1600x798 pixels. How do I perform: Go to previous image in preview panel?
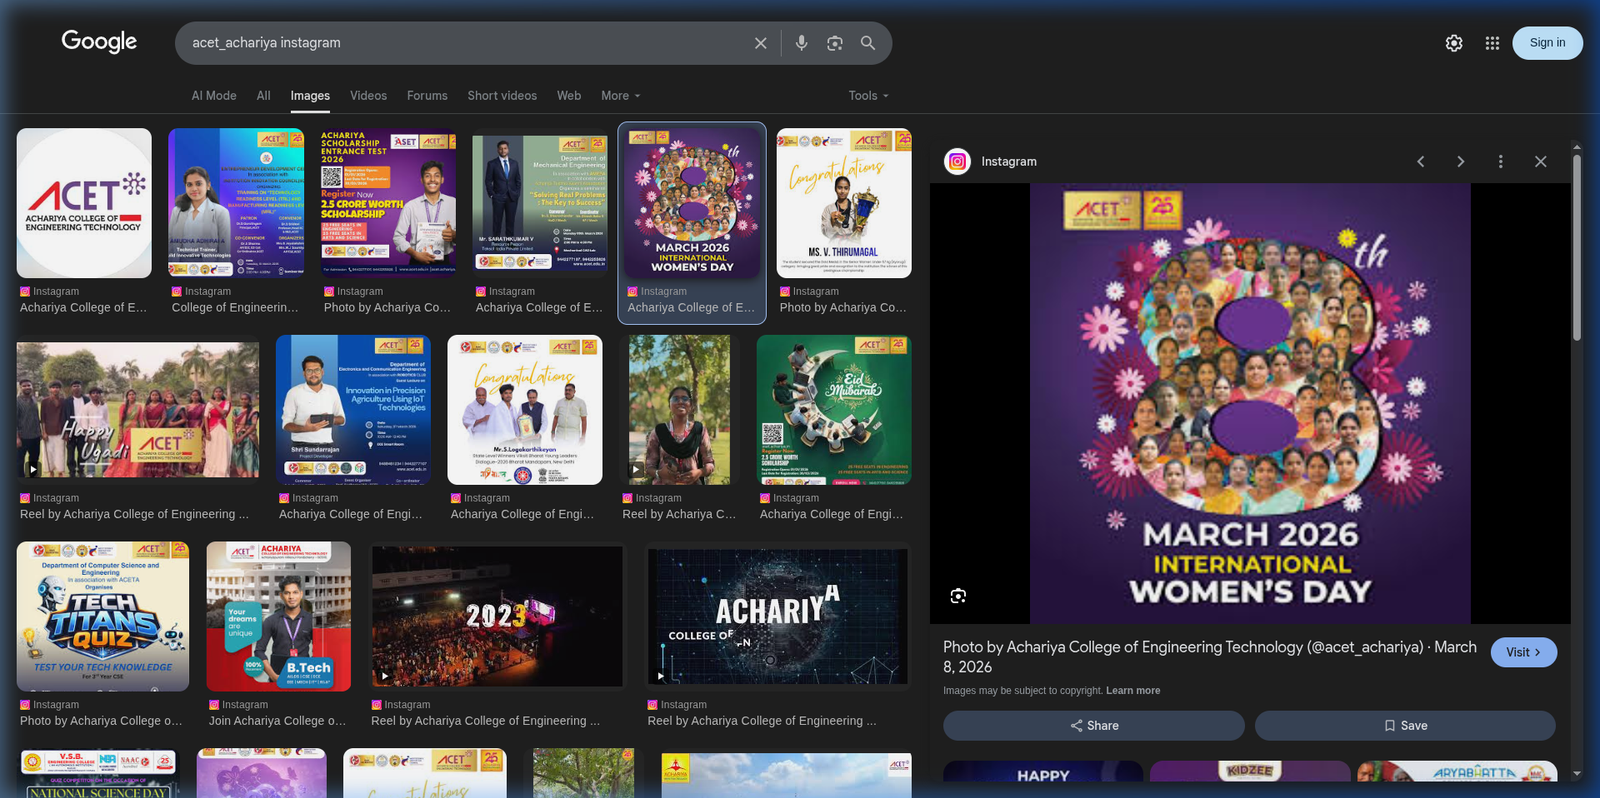(1420, 161)
